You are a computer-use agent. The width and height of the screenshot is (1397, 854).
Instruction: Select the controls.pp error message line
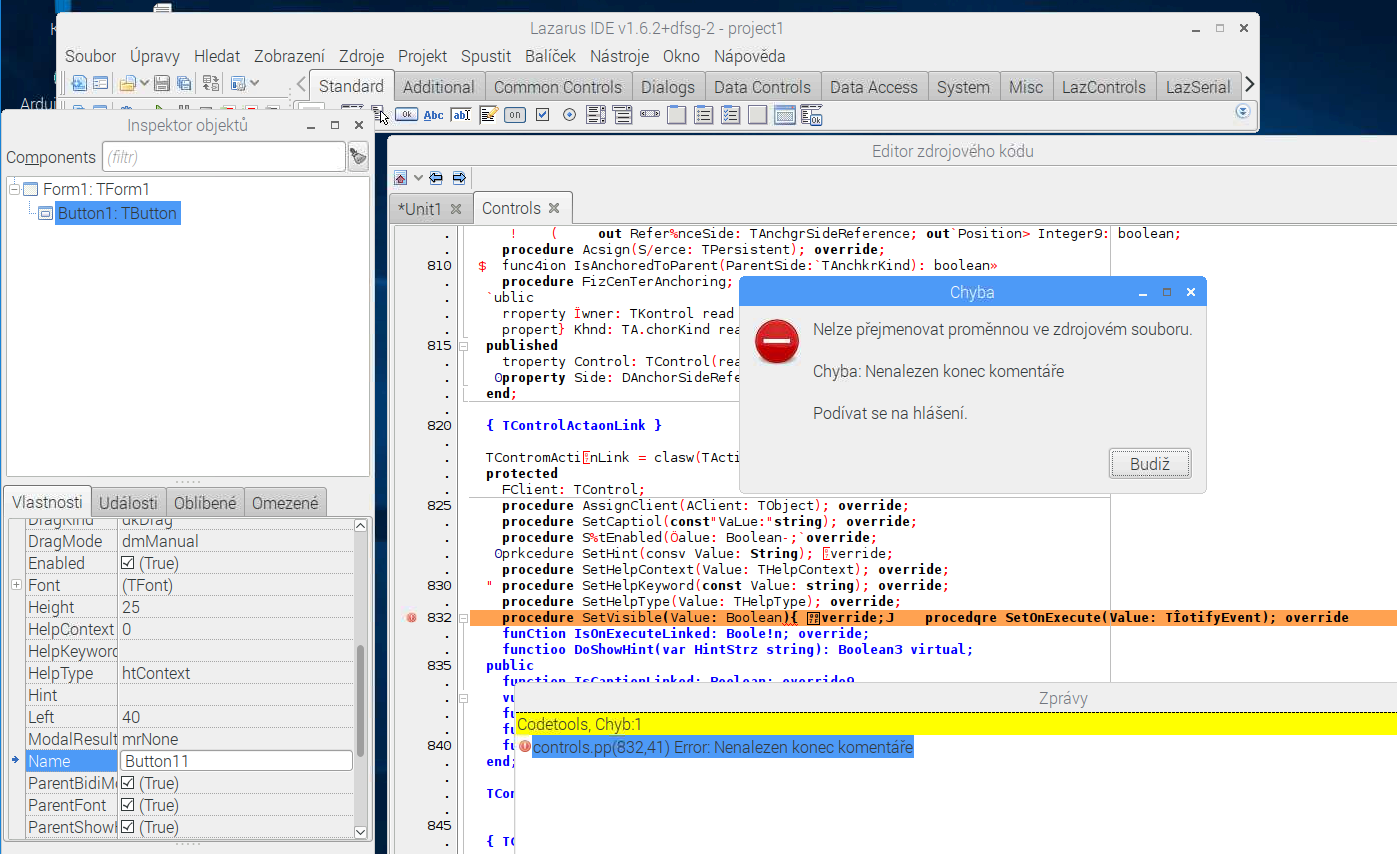tap(722, 747)
